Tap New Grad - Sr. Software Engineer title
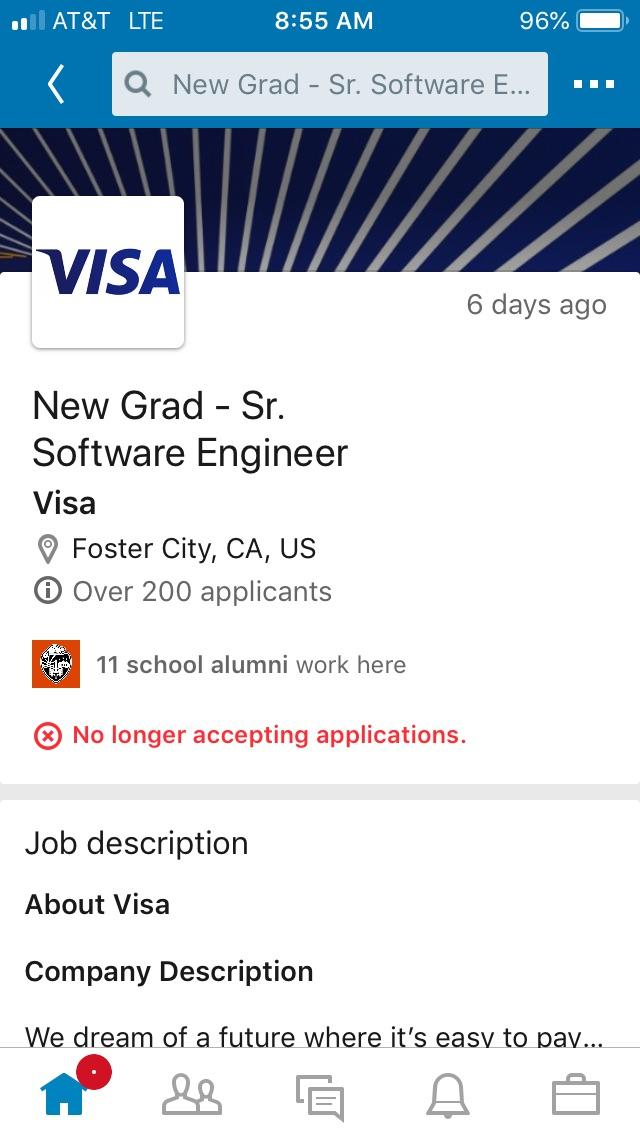Viewport: 640px width, 1136px height. tap(190, 429)
